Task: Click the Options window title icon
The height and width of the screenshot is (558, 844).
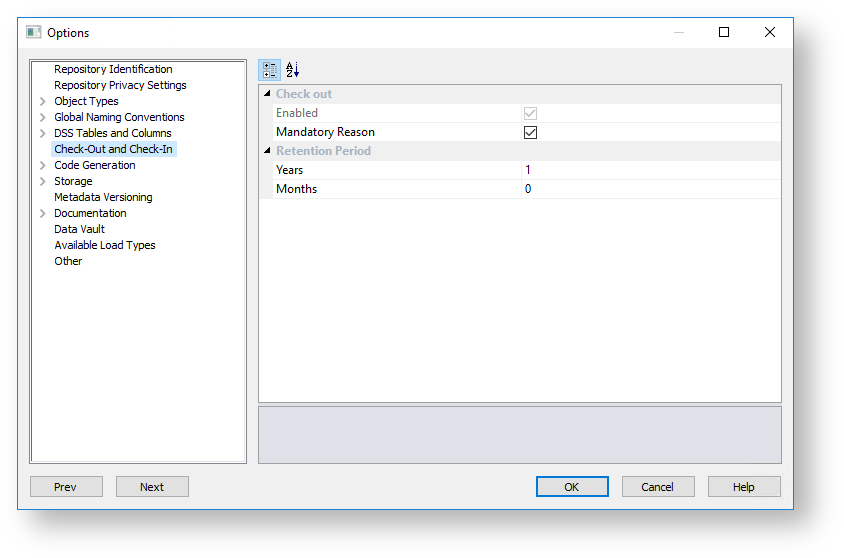Action: click(33, 33)
